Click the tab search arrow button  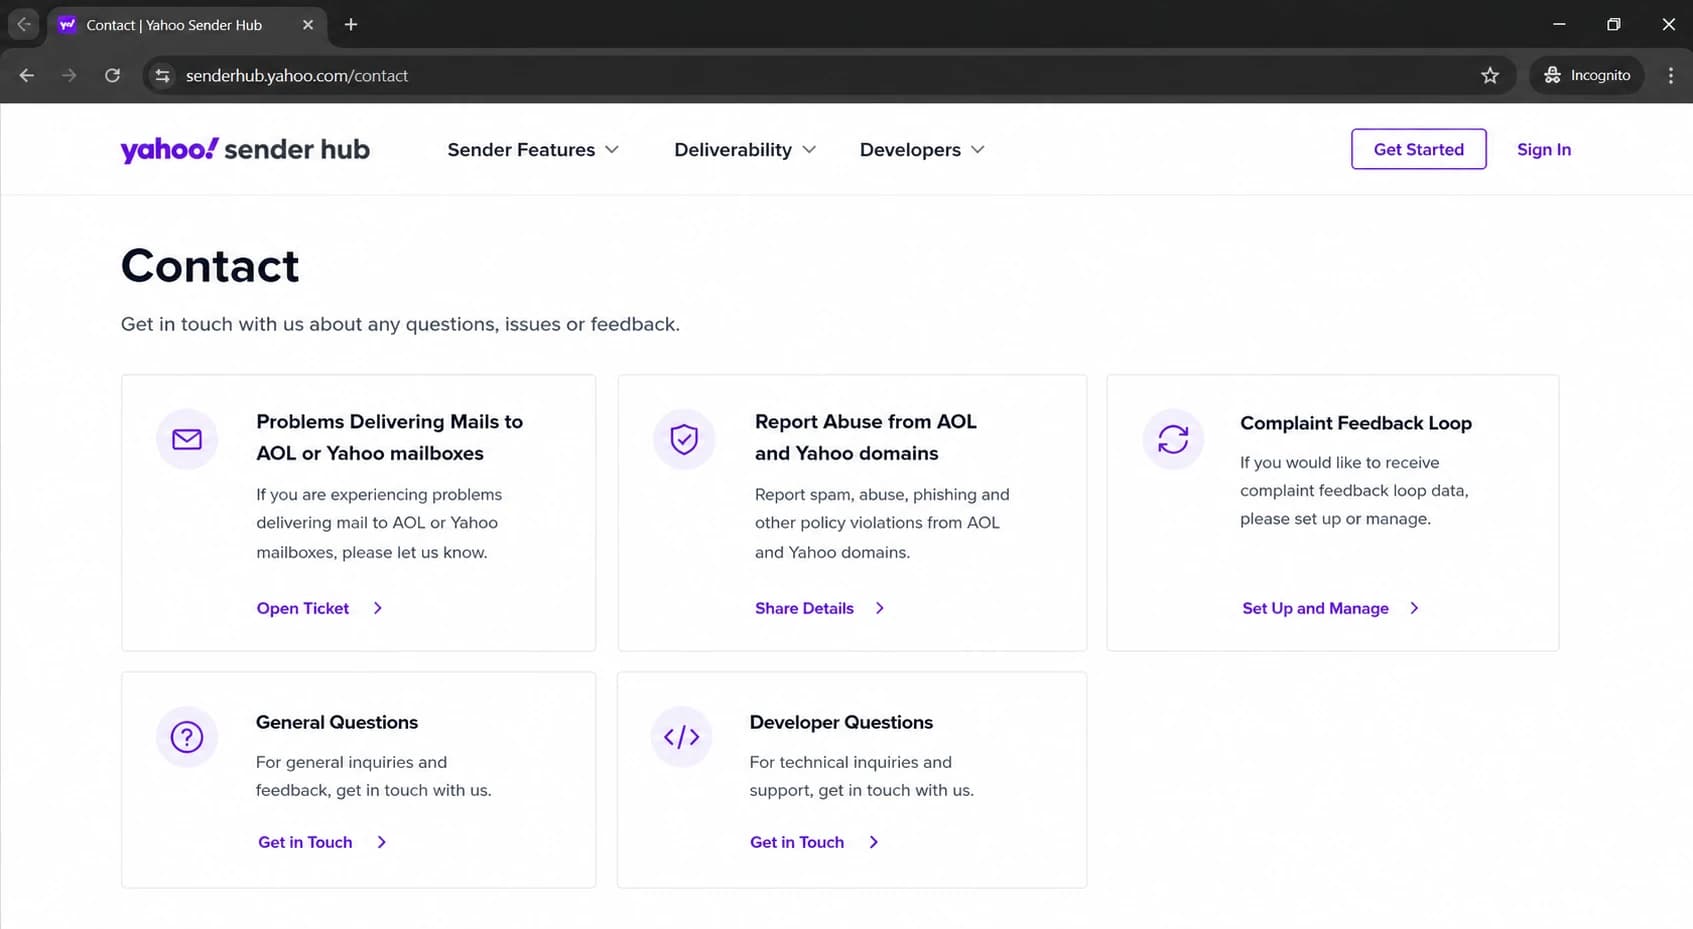pyautogui.click(x=24, y=25)
